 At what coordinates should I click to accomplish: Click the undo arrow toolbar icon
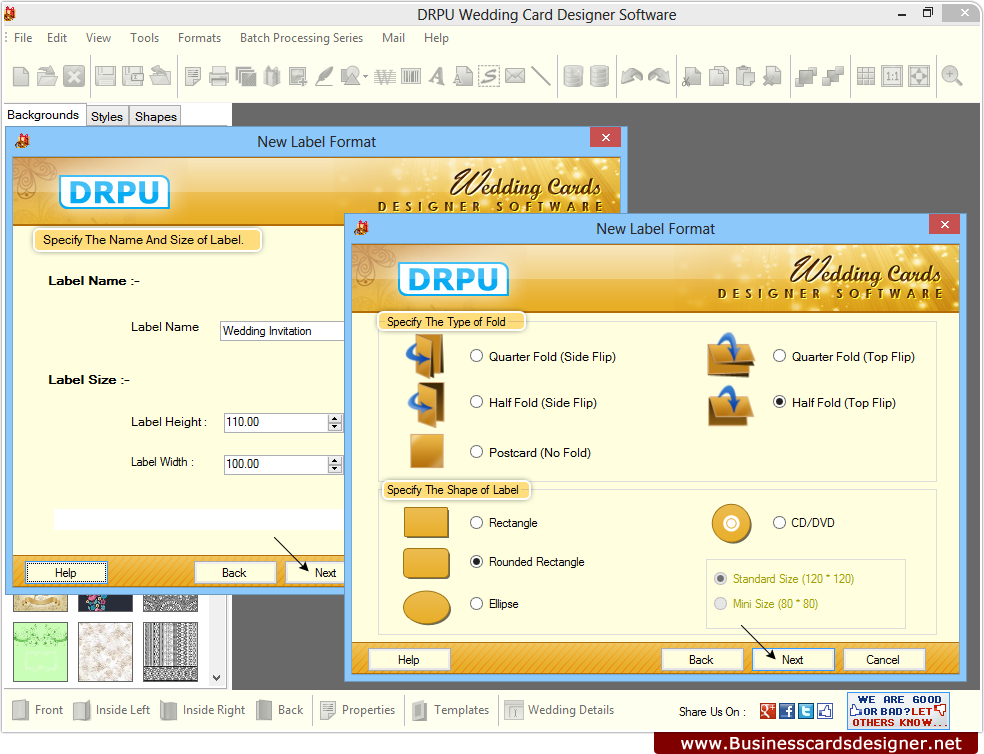[631, 77]
